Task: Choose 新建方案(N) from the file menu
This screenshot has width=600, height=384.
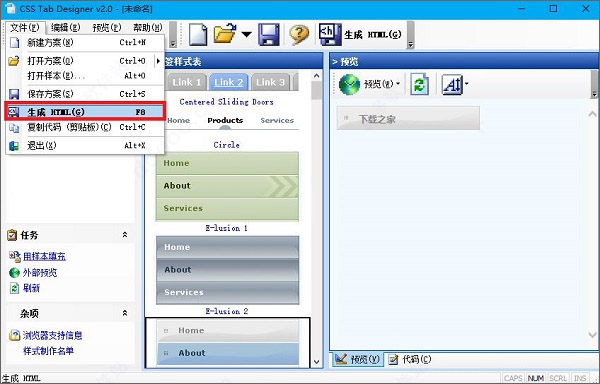Action: [85, 42]
